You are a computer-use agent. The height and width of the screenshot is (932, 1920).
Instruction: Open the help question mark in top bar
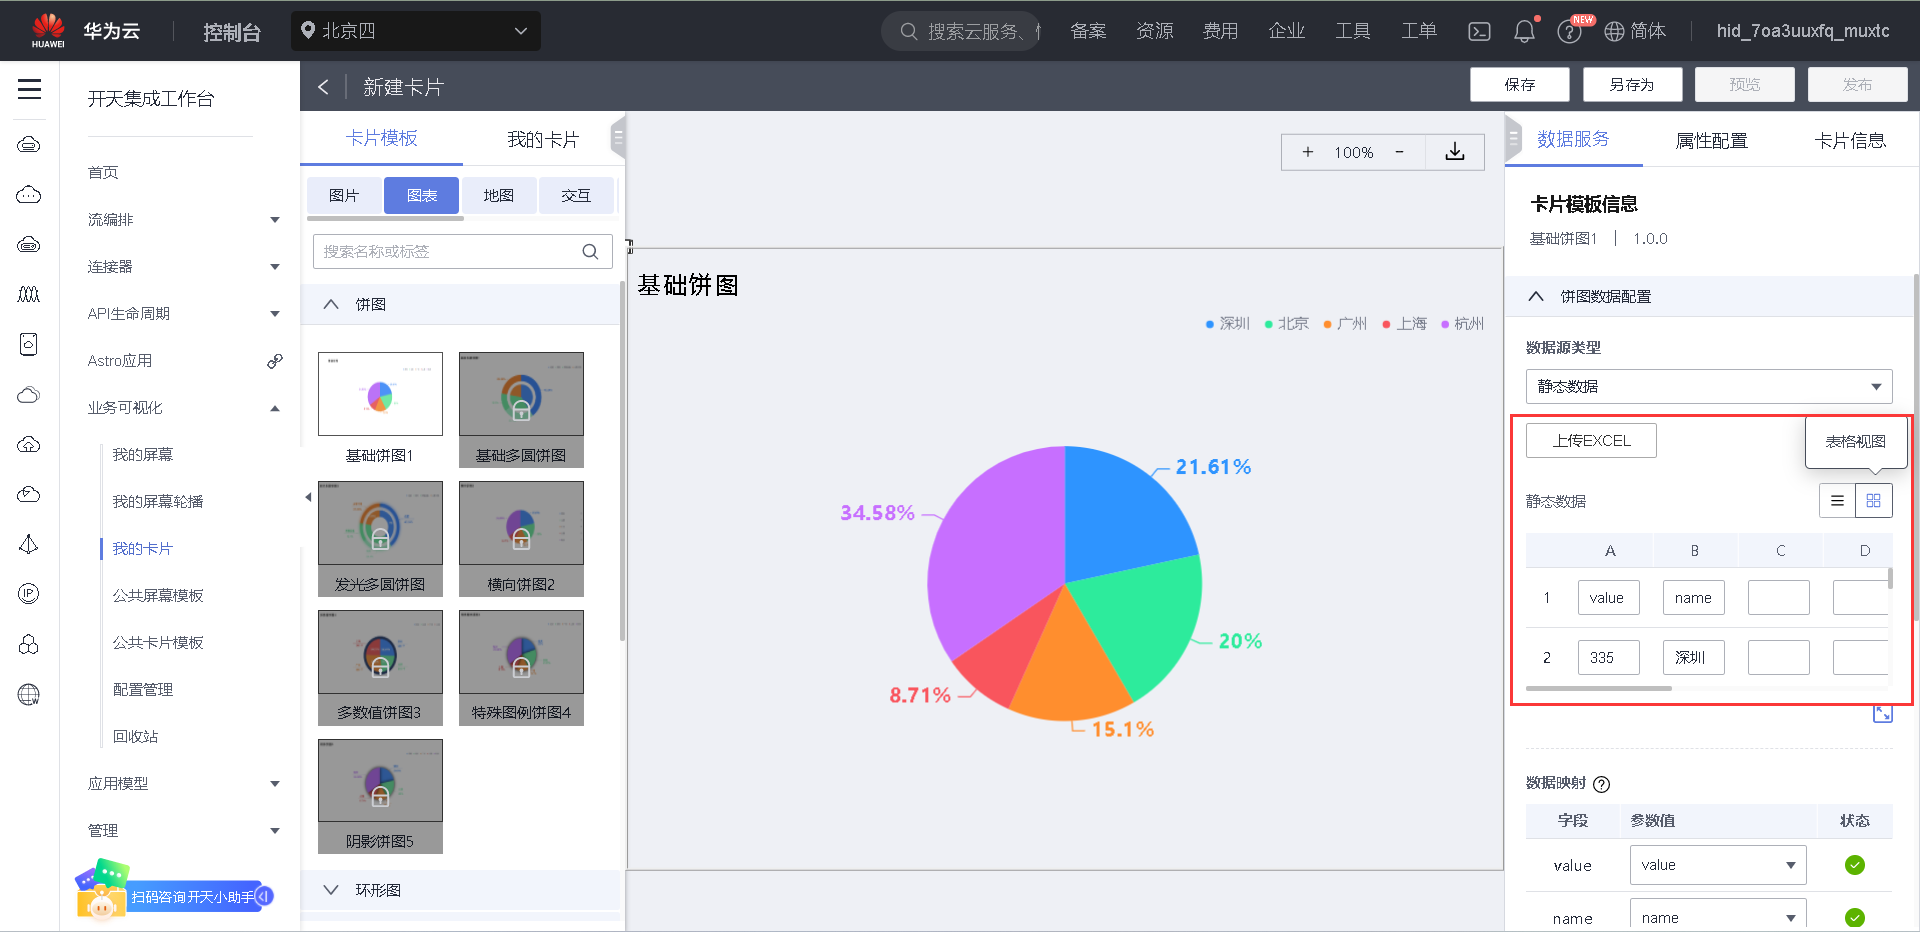tap(1569, 32)
